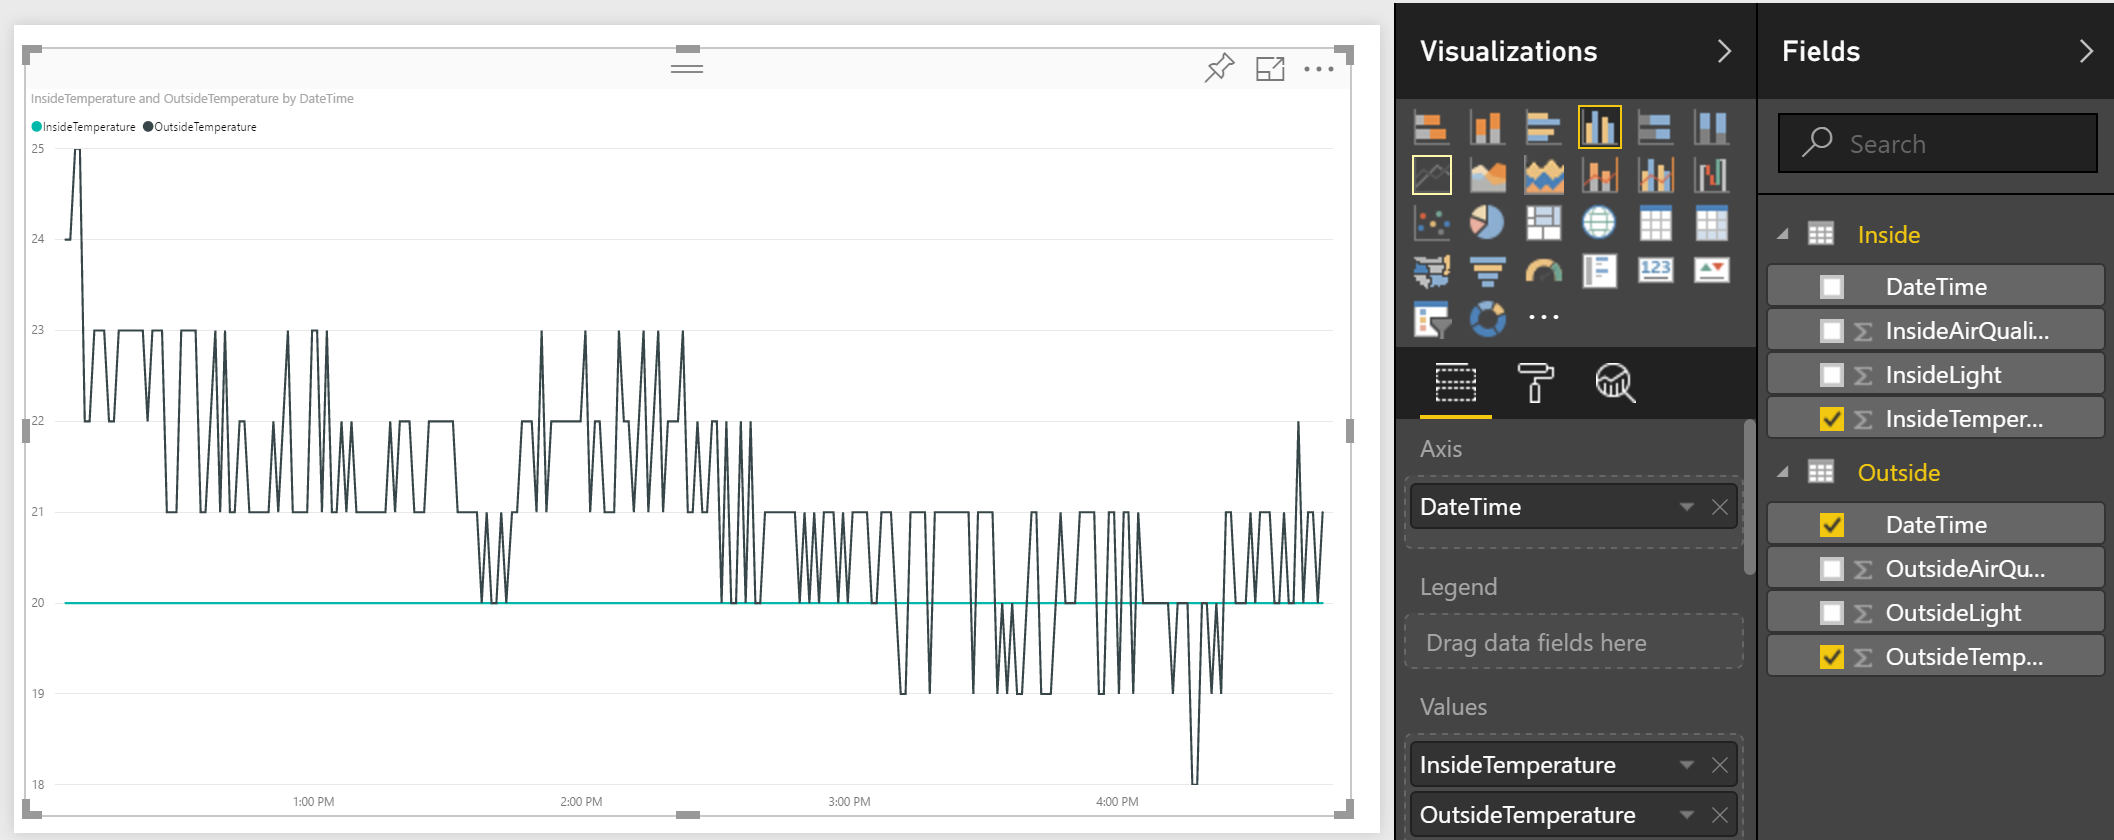Click the Outside table name
The height and width of the screenshot is (840, 2114).
click(x=1898, y=473)
